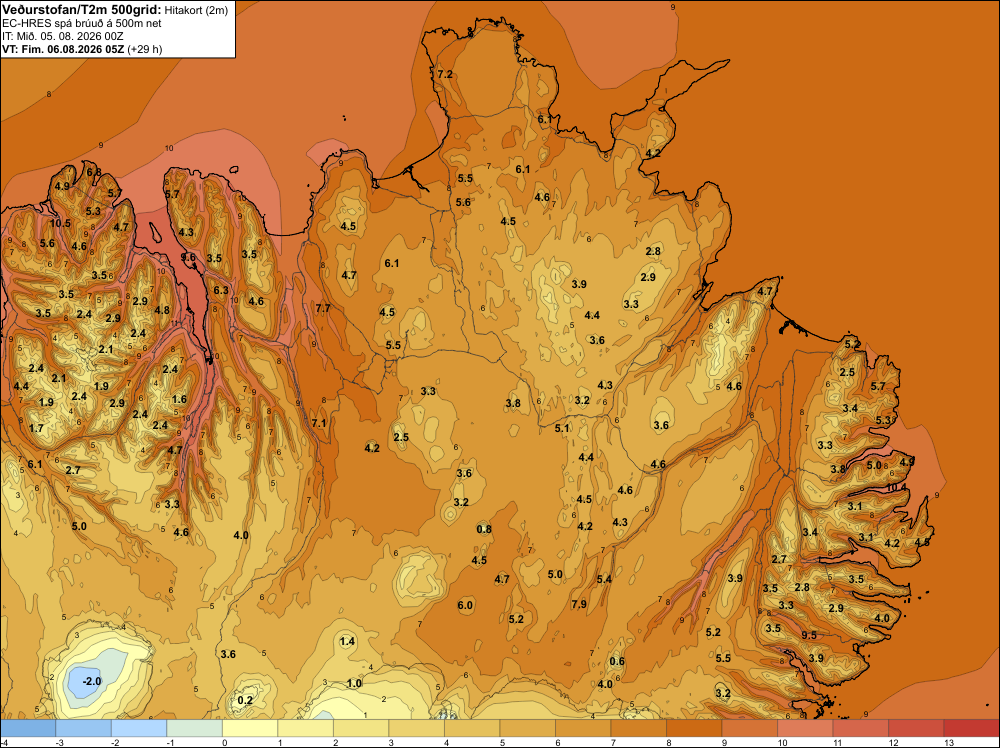Click the 1.6 temperature reading in the Westfjords

(179, 399)
